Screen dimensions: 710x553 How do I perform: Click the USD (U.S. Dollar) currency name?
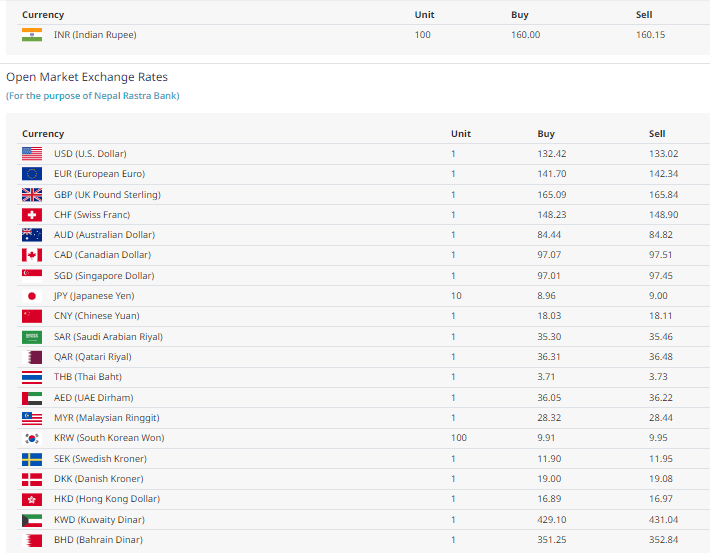coord(90,154)
